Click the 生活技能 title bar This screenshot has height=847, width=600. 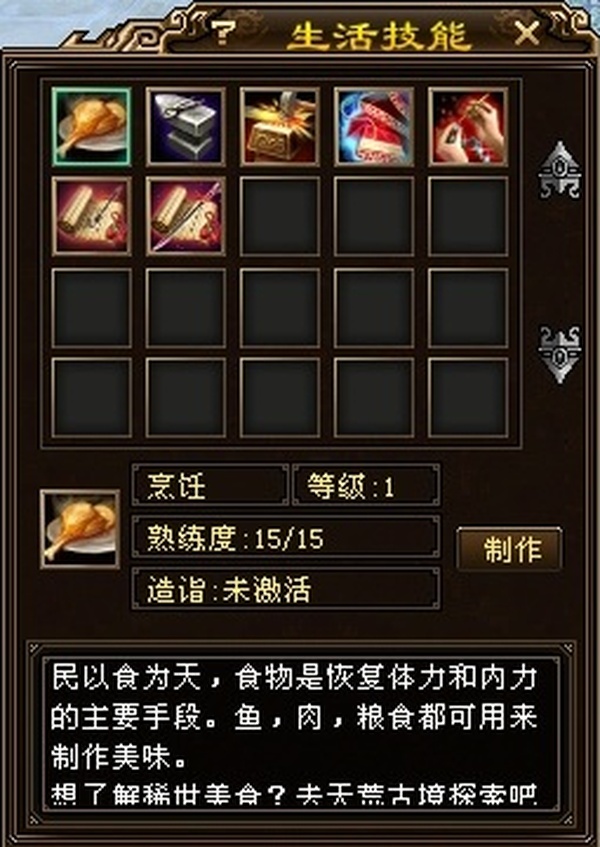378,35
